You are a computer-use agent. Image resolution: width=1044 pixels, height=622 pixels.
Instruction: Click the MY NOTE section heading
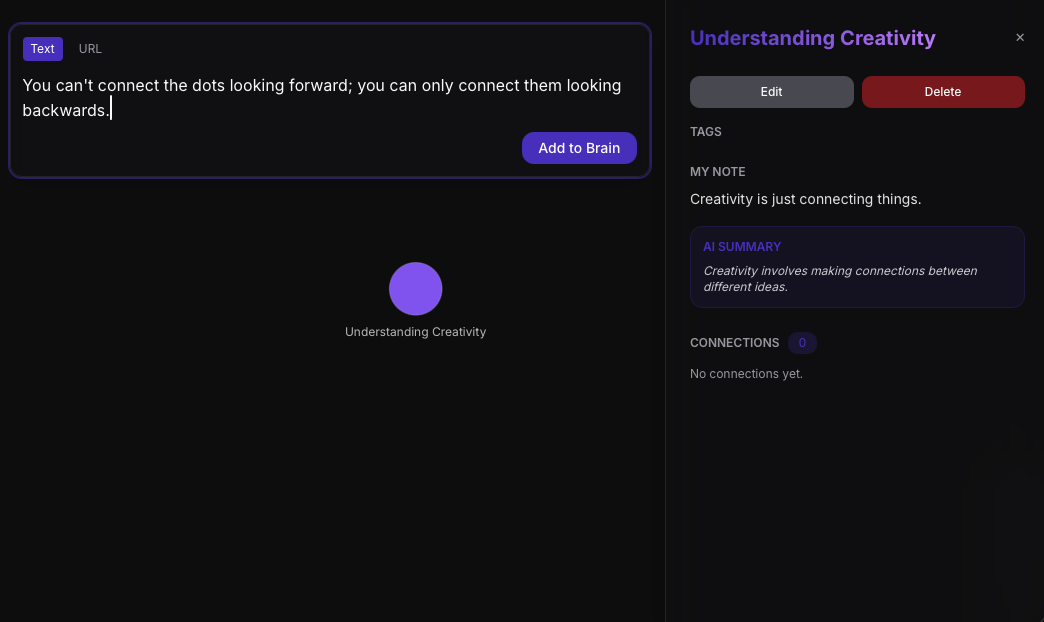718,172
